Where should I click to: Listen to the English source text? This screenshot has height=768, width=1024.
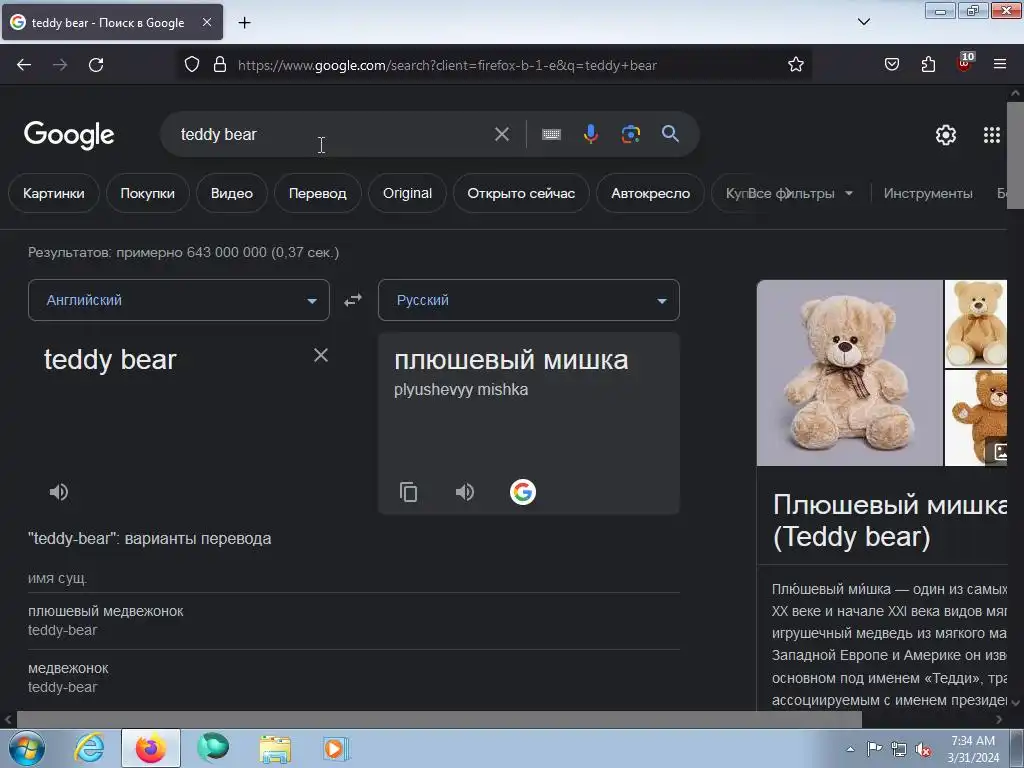(59, 492)
